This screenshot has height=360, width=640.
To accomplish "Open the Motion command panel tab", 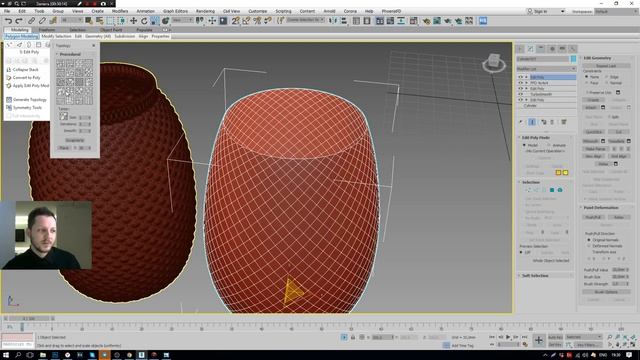I will coord(552,49).
